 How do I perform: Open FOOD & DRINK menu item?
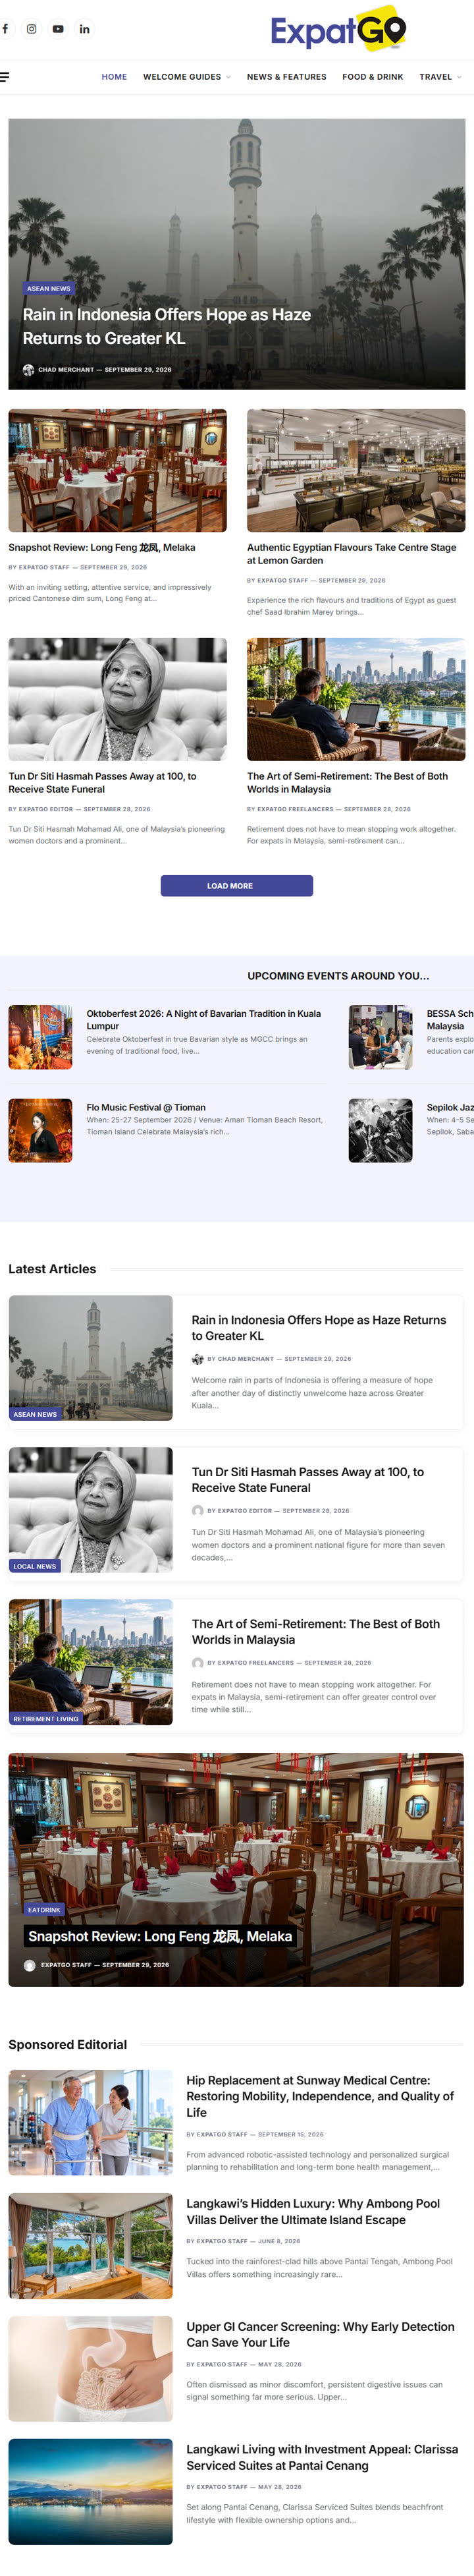click(x=373, y=77)
